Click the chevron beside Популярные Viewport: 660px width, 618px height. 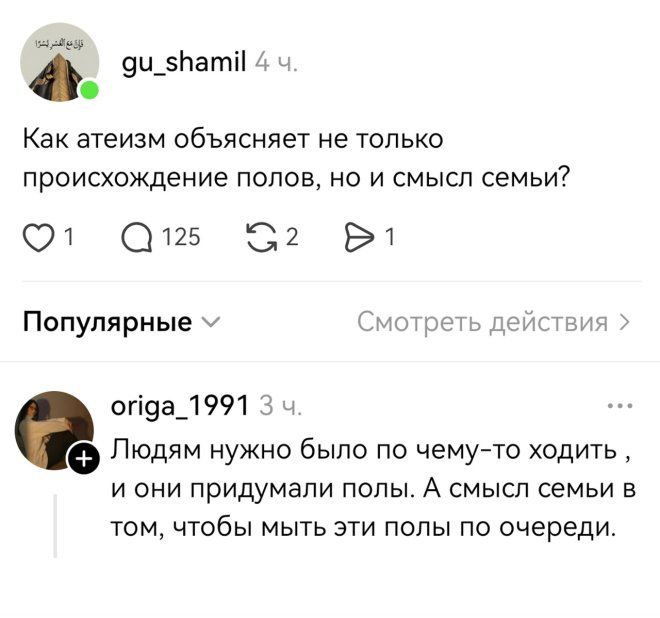pos(208,323)
